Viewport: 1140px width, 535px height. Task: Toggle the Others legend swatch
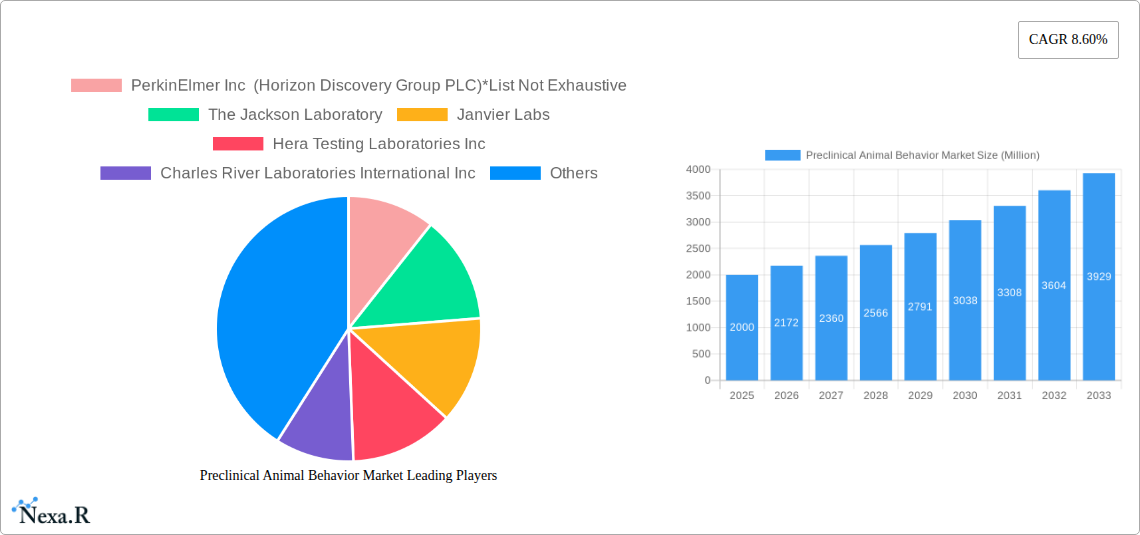(515, 173)
